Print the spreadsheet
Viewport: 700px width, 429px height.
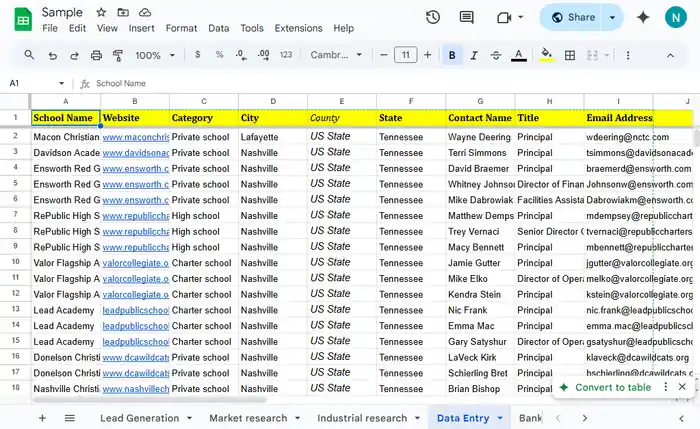(x=96, y=55)
